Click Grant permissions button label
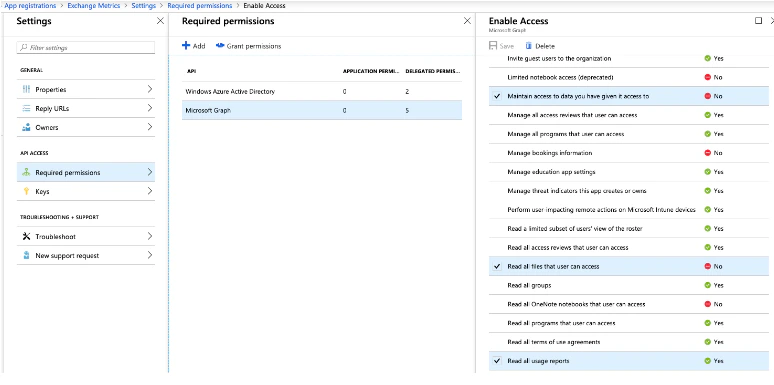Screen dimensions: 774x385 (254, 46)
